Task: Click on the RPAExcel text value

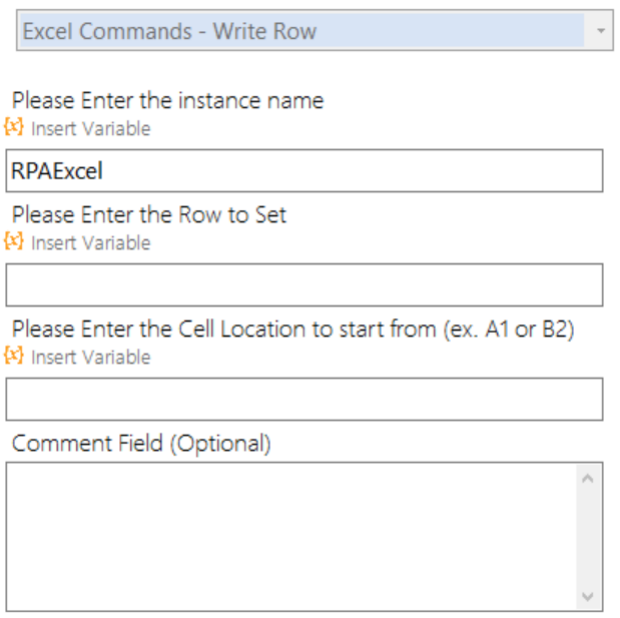Action: tap(57, 171)
